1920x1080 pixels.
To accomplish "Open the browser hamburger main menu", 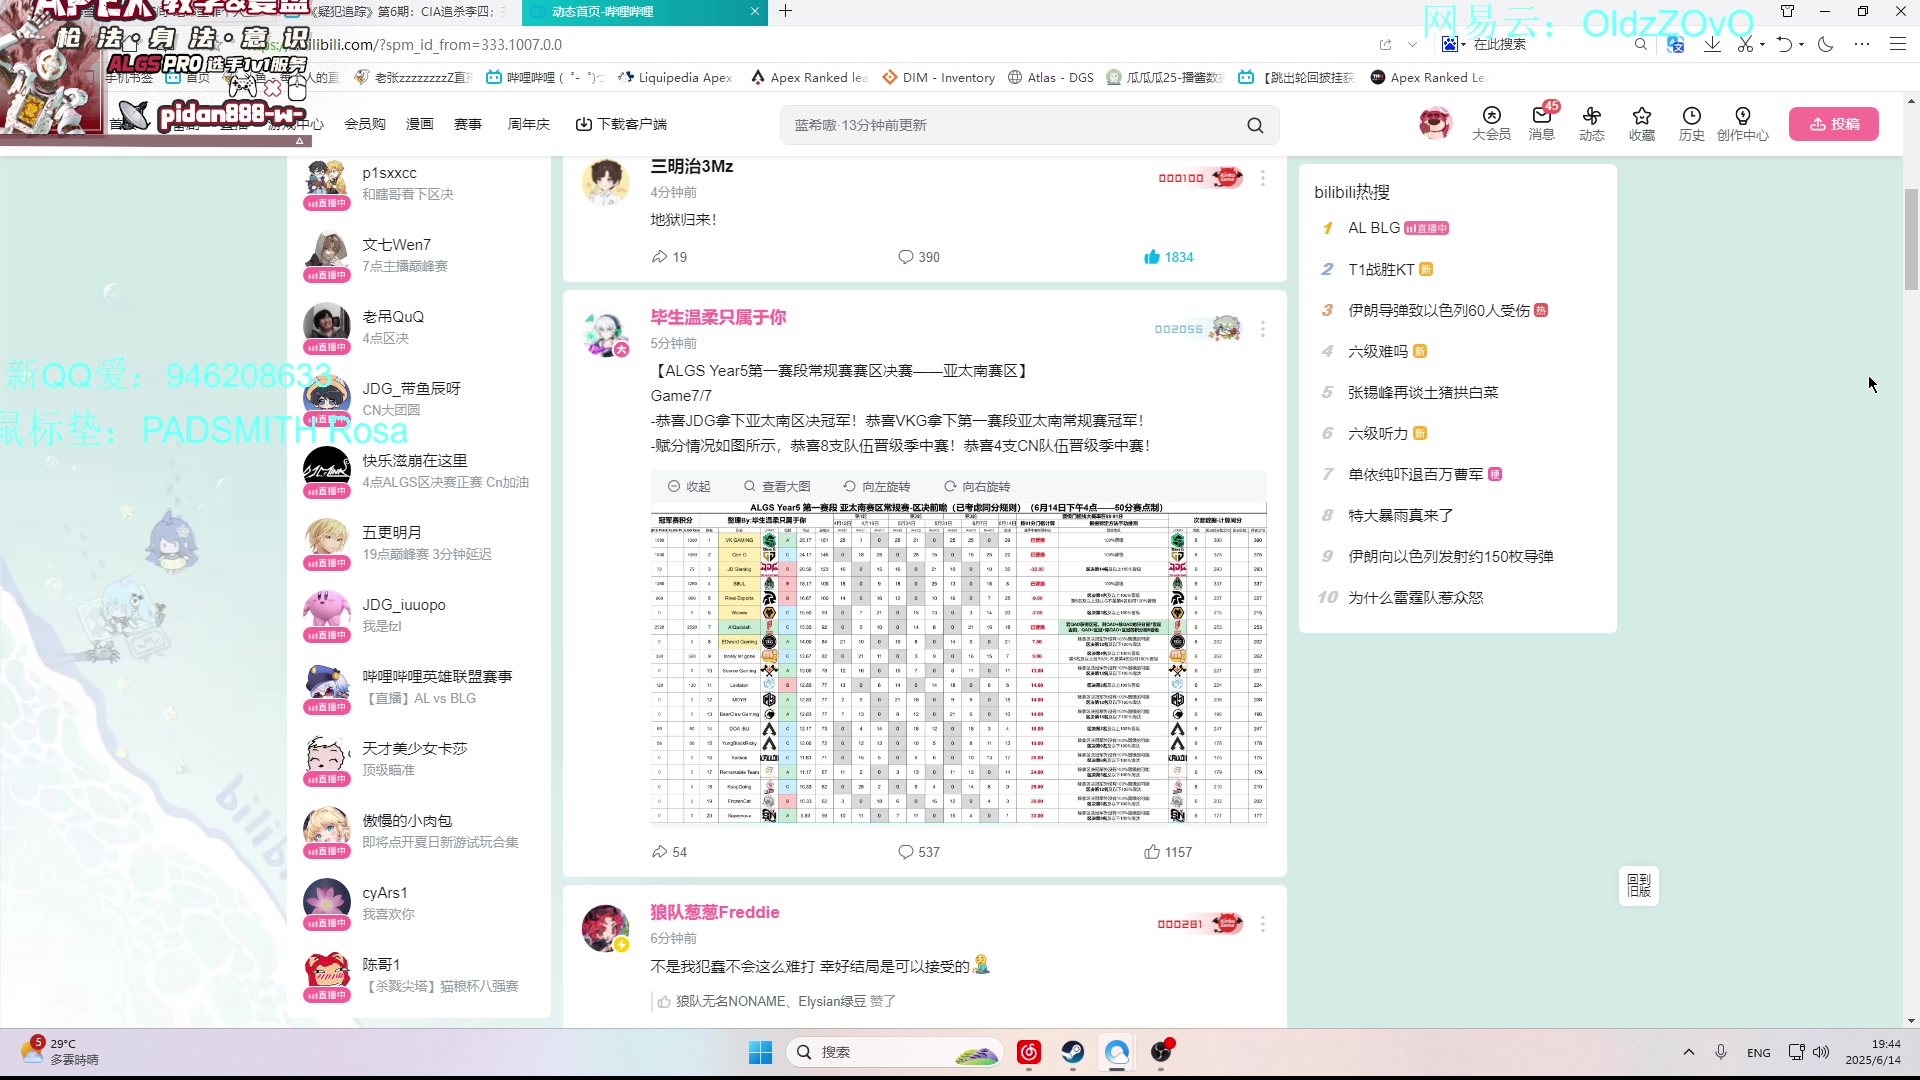I will coord(1897,44).
